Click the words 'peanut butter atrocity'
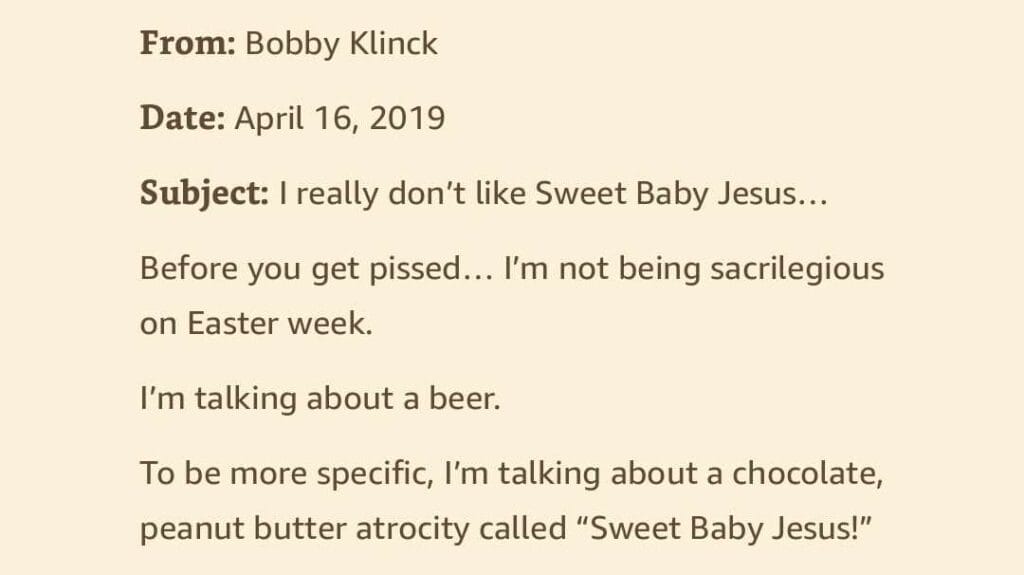 point(304,528)
